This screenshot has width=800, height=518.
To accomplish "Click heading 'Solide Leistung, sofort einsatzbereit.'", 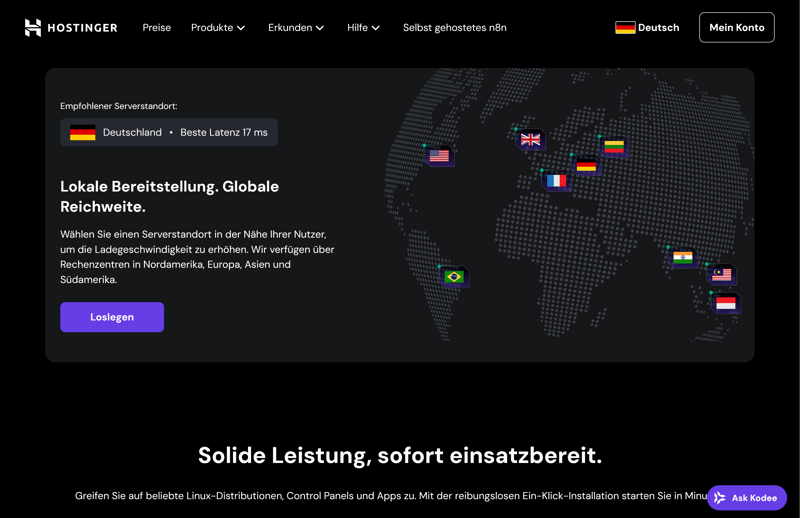I will pos(400,455).
